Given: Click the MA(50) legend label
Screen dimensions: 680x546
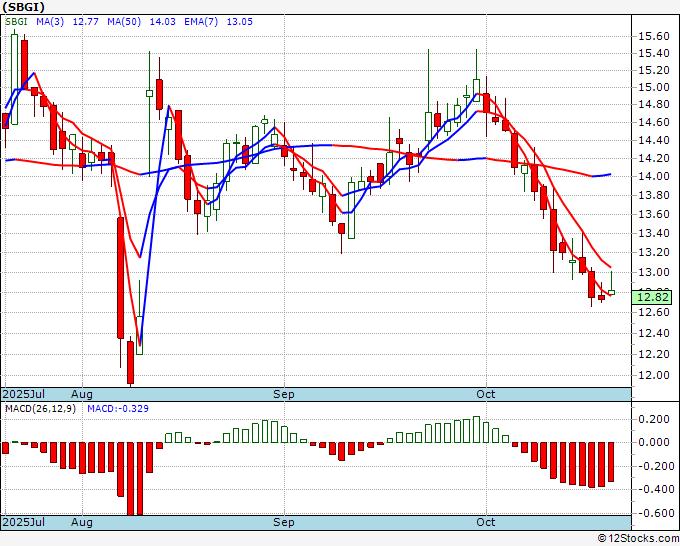Looking at the screenshot, I should coord(124,22).
